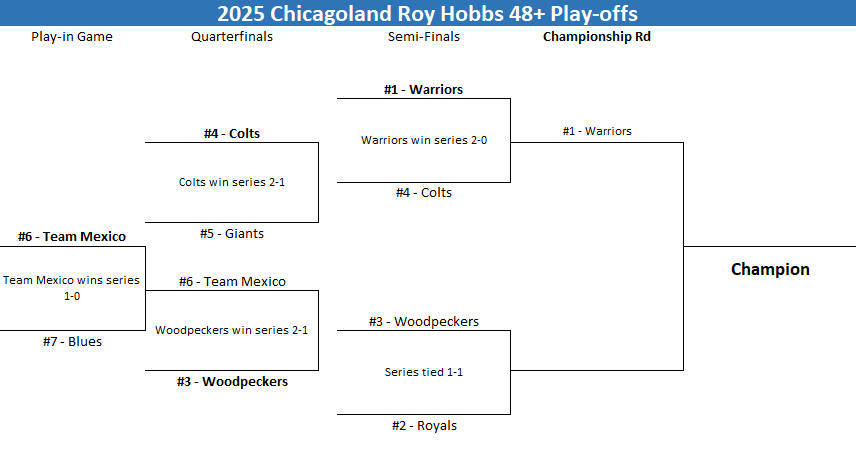856x449 pixels.
Task: Select the '#5 - Giants' entry
Action: pyautogui.click(x=232, y=233)
